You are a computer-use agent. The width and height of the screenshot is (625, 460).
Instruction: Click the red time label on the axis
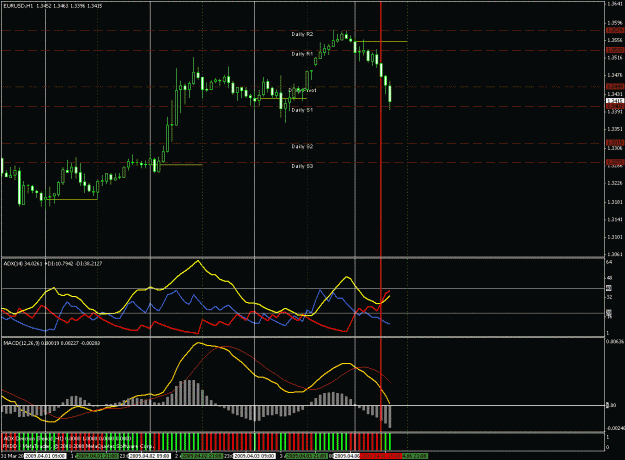coord(380,456)
